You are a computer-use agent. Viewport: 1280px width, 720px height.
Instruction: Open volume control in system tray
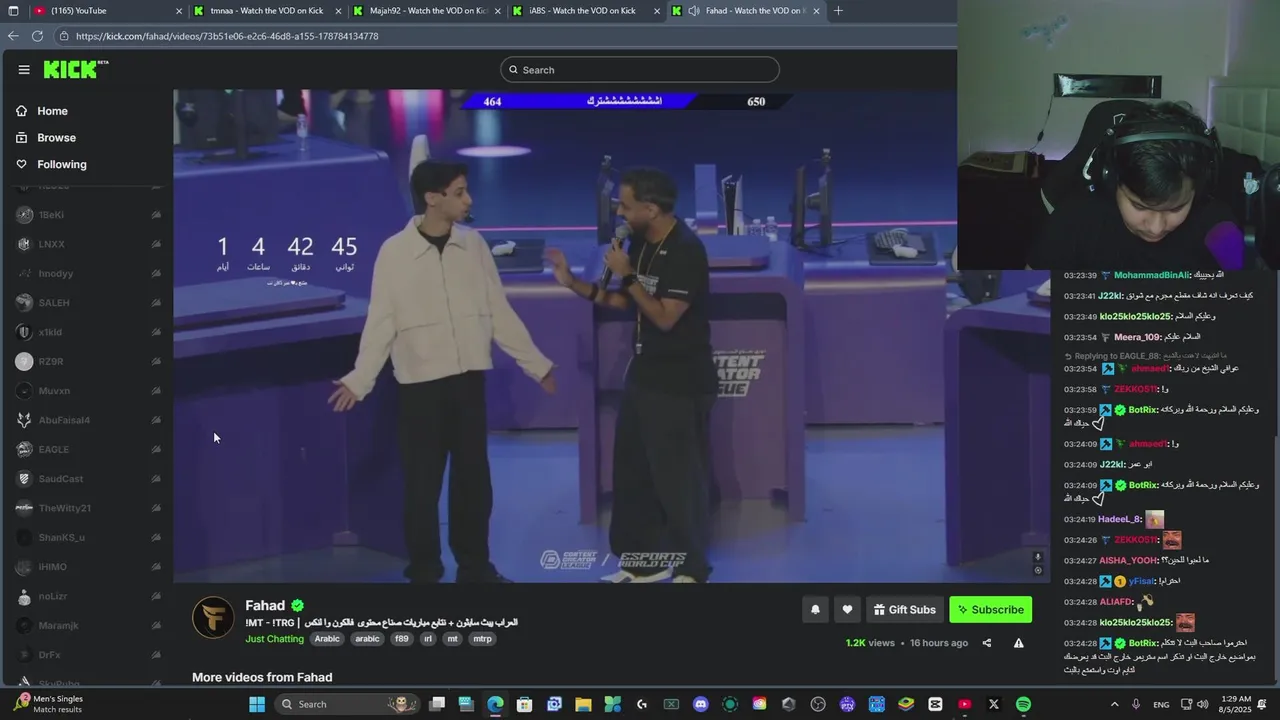(1203, 704)
